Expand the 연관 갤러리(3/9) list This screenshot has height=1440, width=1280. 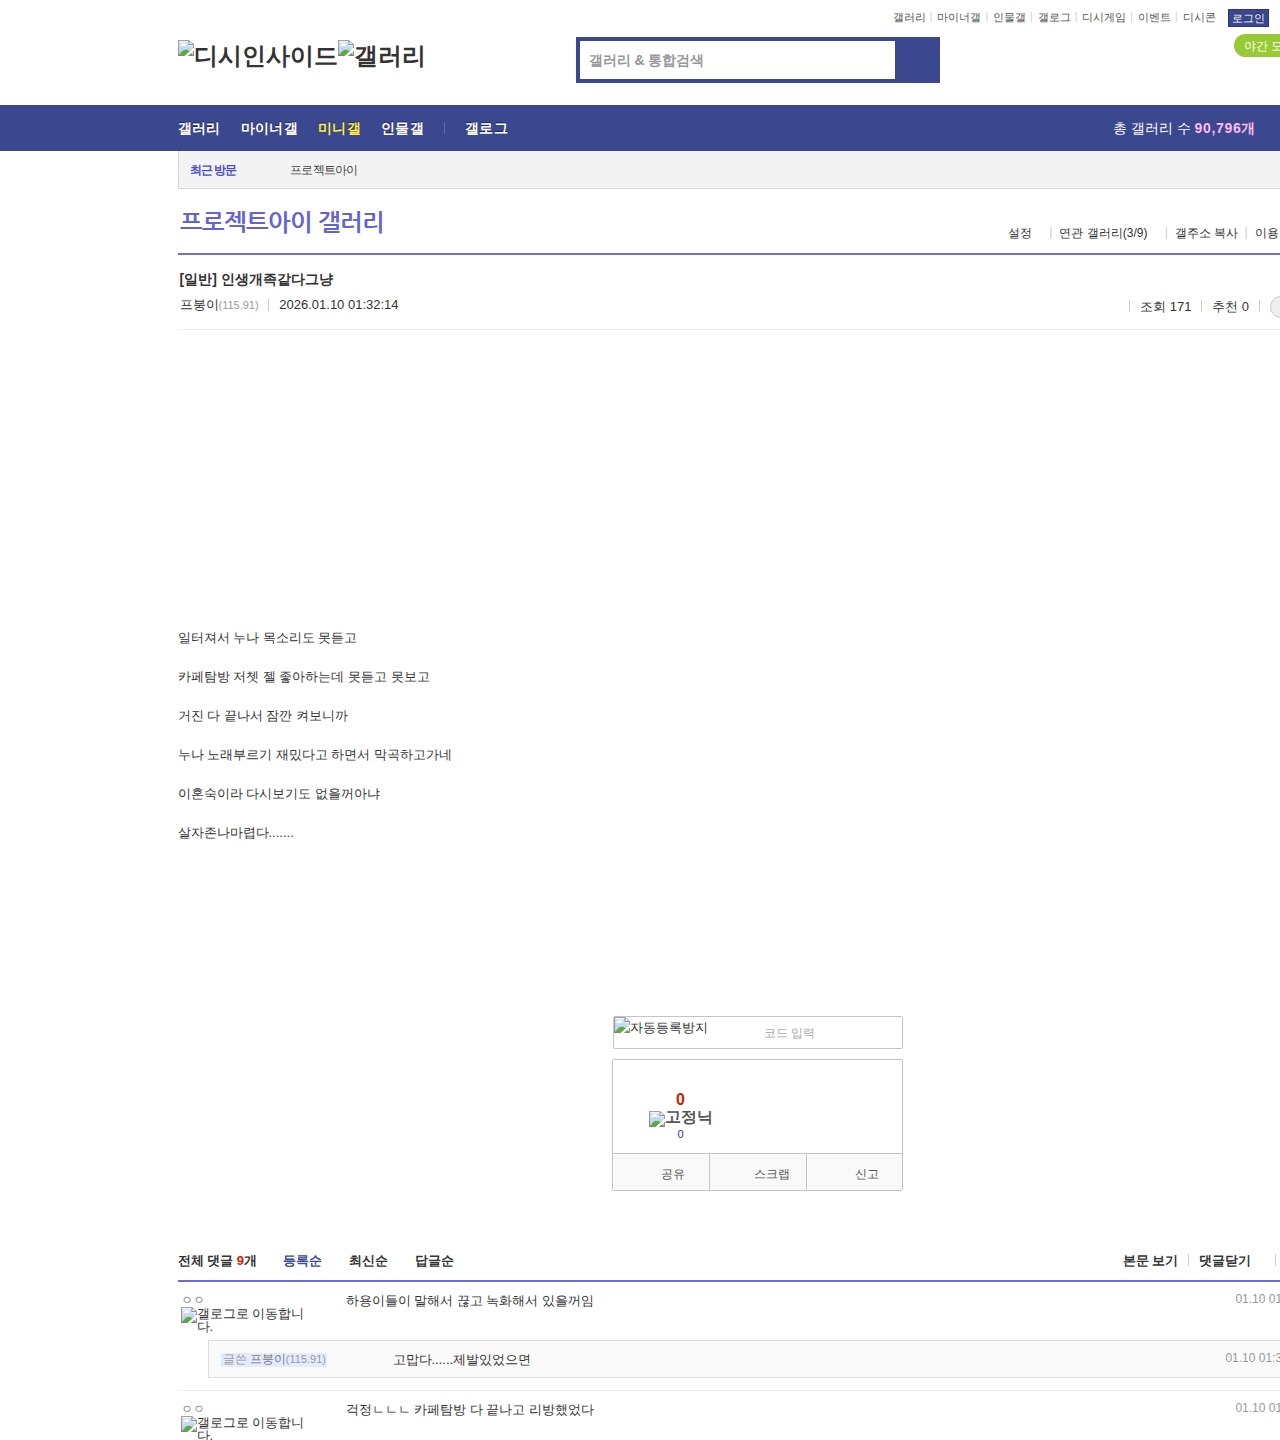1102,233
